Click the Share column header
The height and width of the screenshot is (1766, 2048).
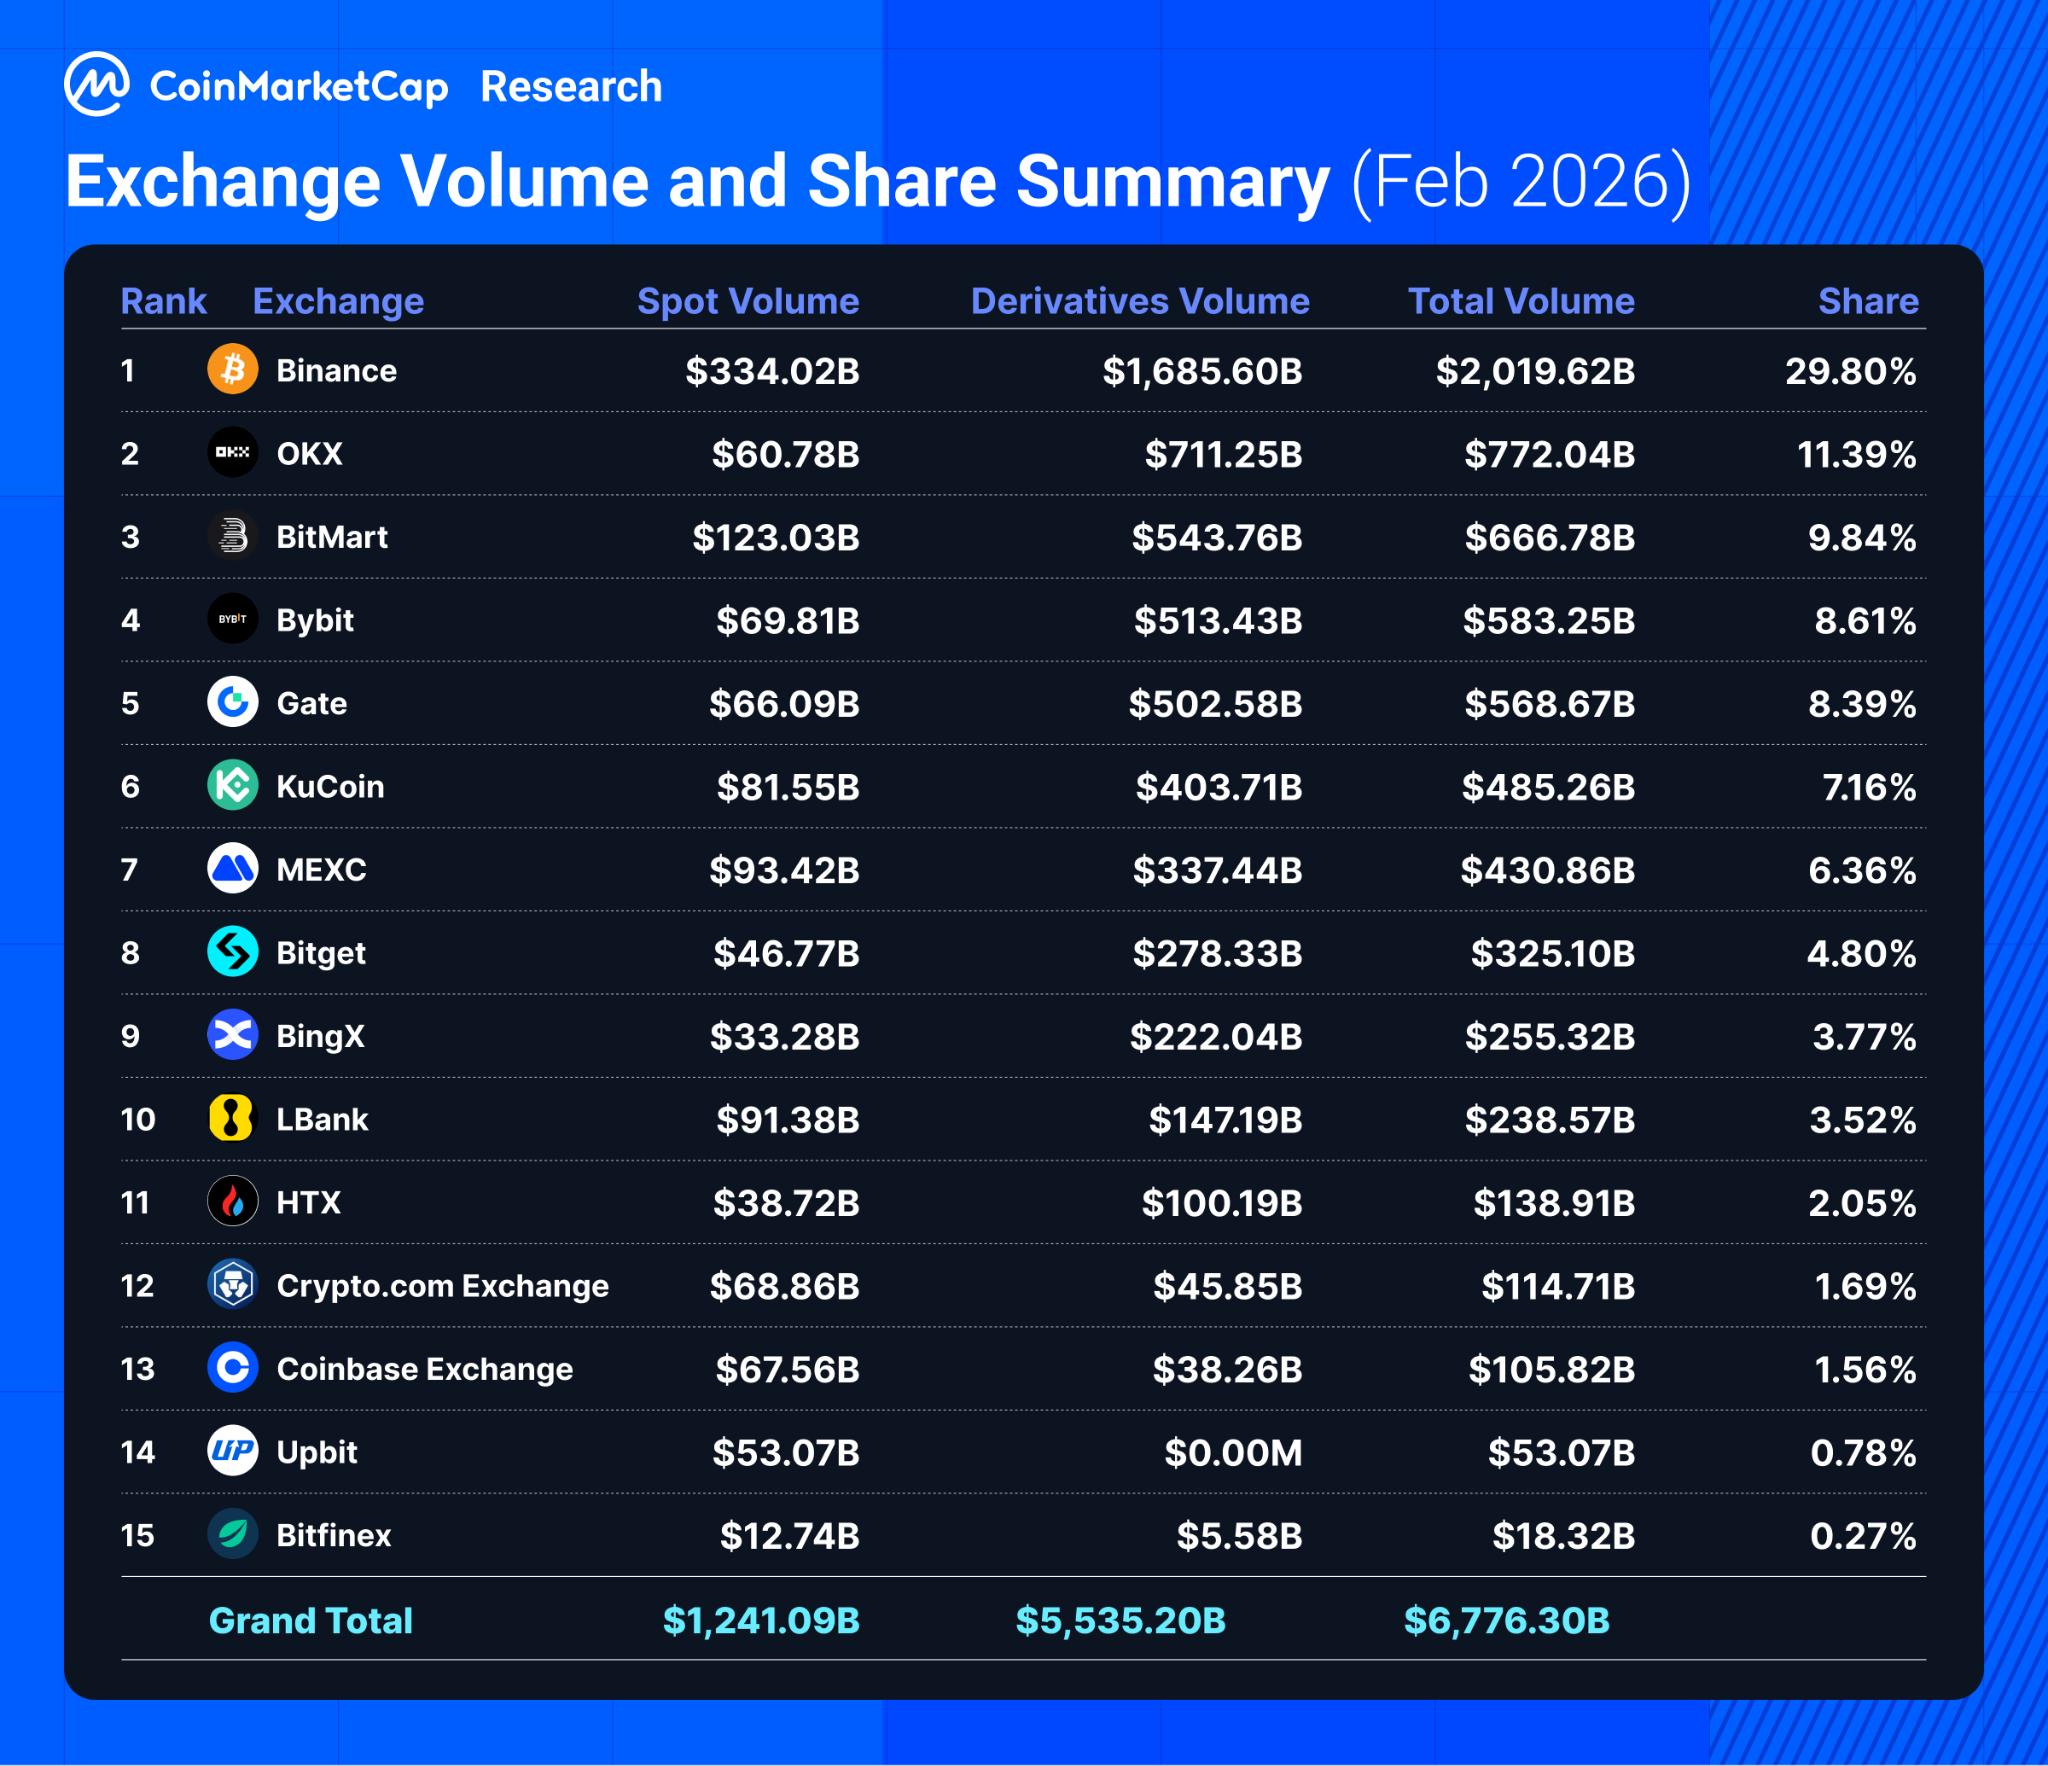[x=1867, y=301]
